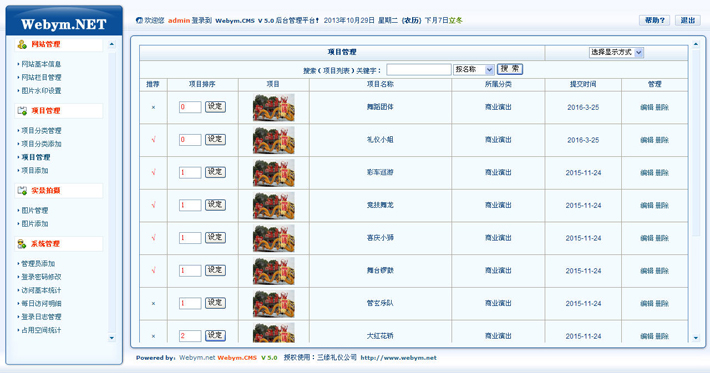Click main list scrollbar up arrow

(696, 44)
